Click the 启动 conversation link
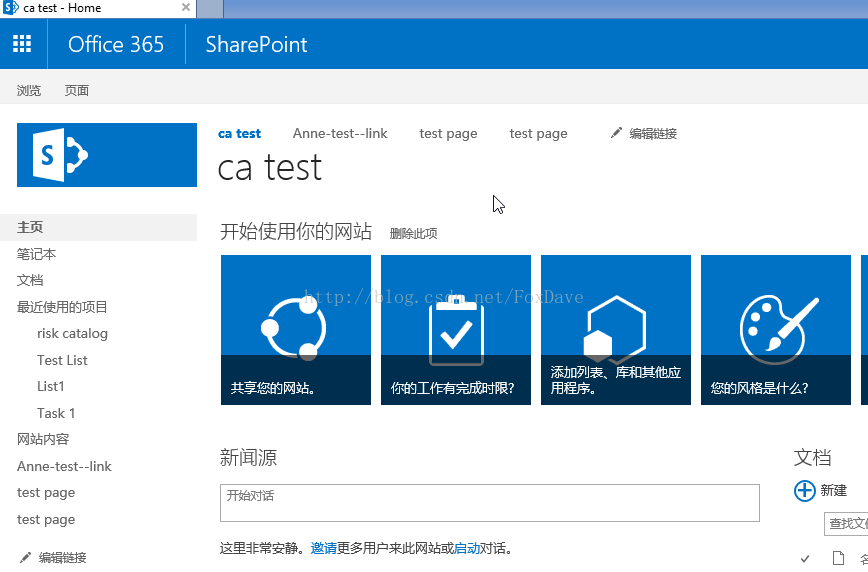 (x=467, y=548)
